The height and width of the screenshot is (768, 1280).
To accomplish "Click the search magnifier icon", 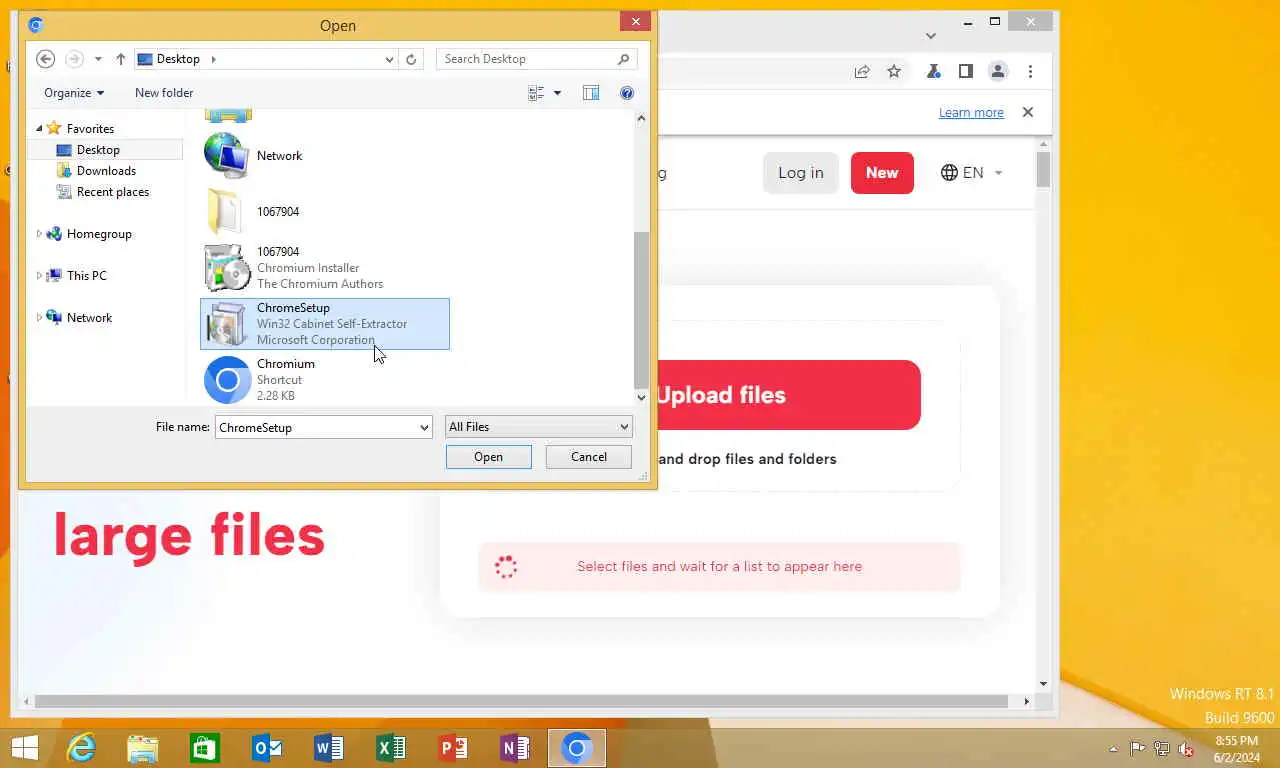I will [623, 59].
